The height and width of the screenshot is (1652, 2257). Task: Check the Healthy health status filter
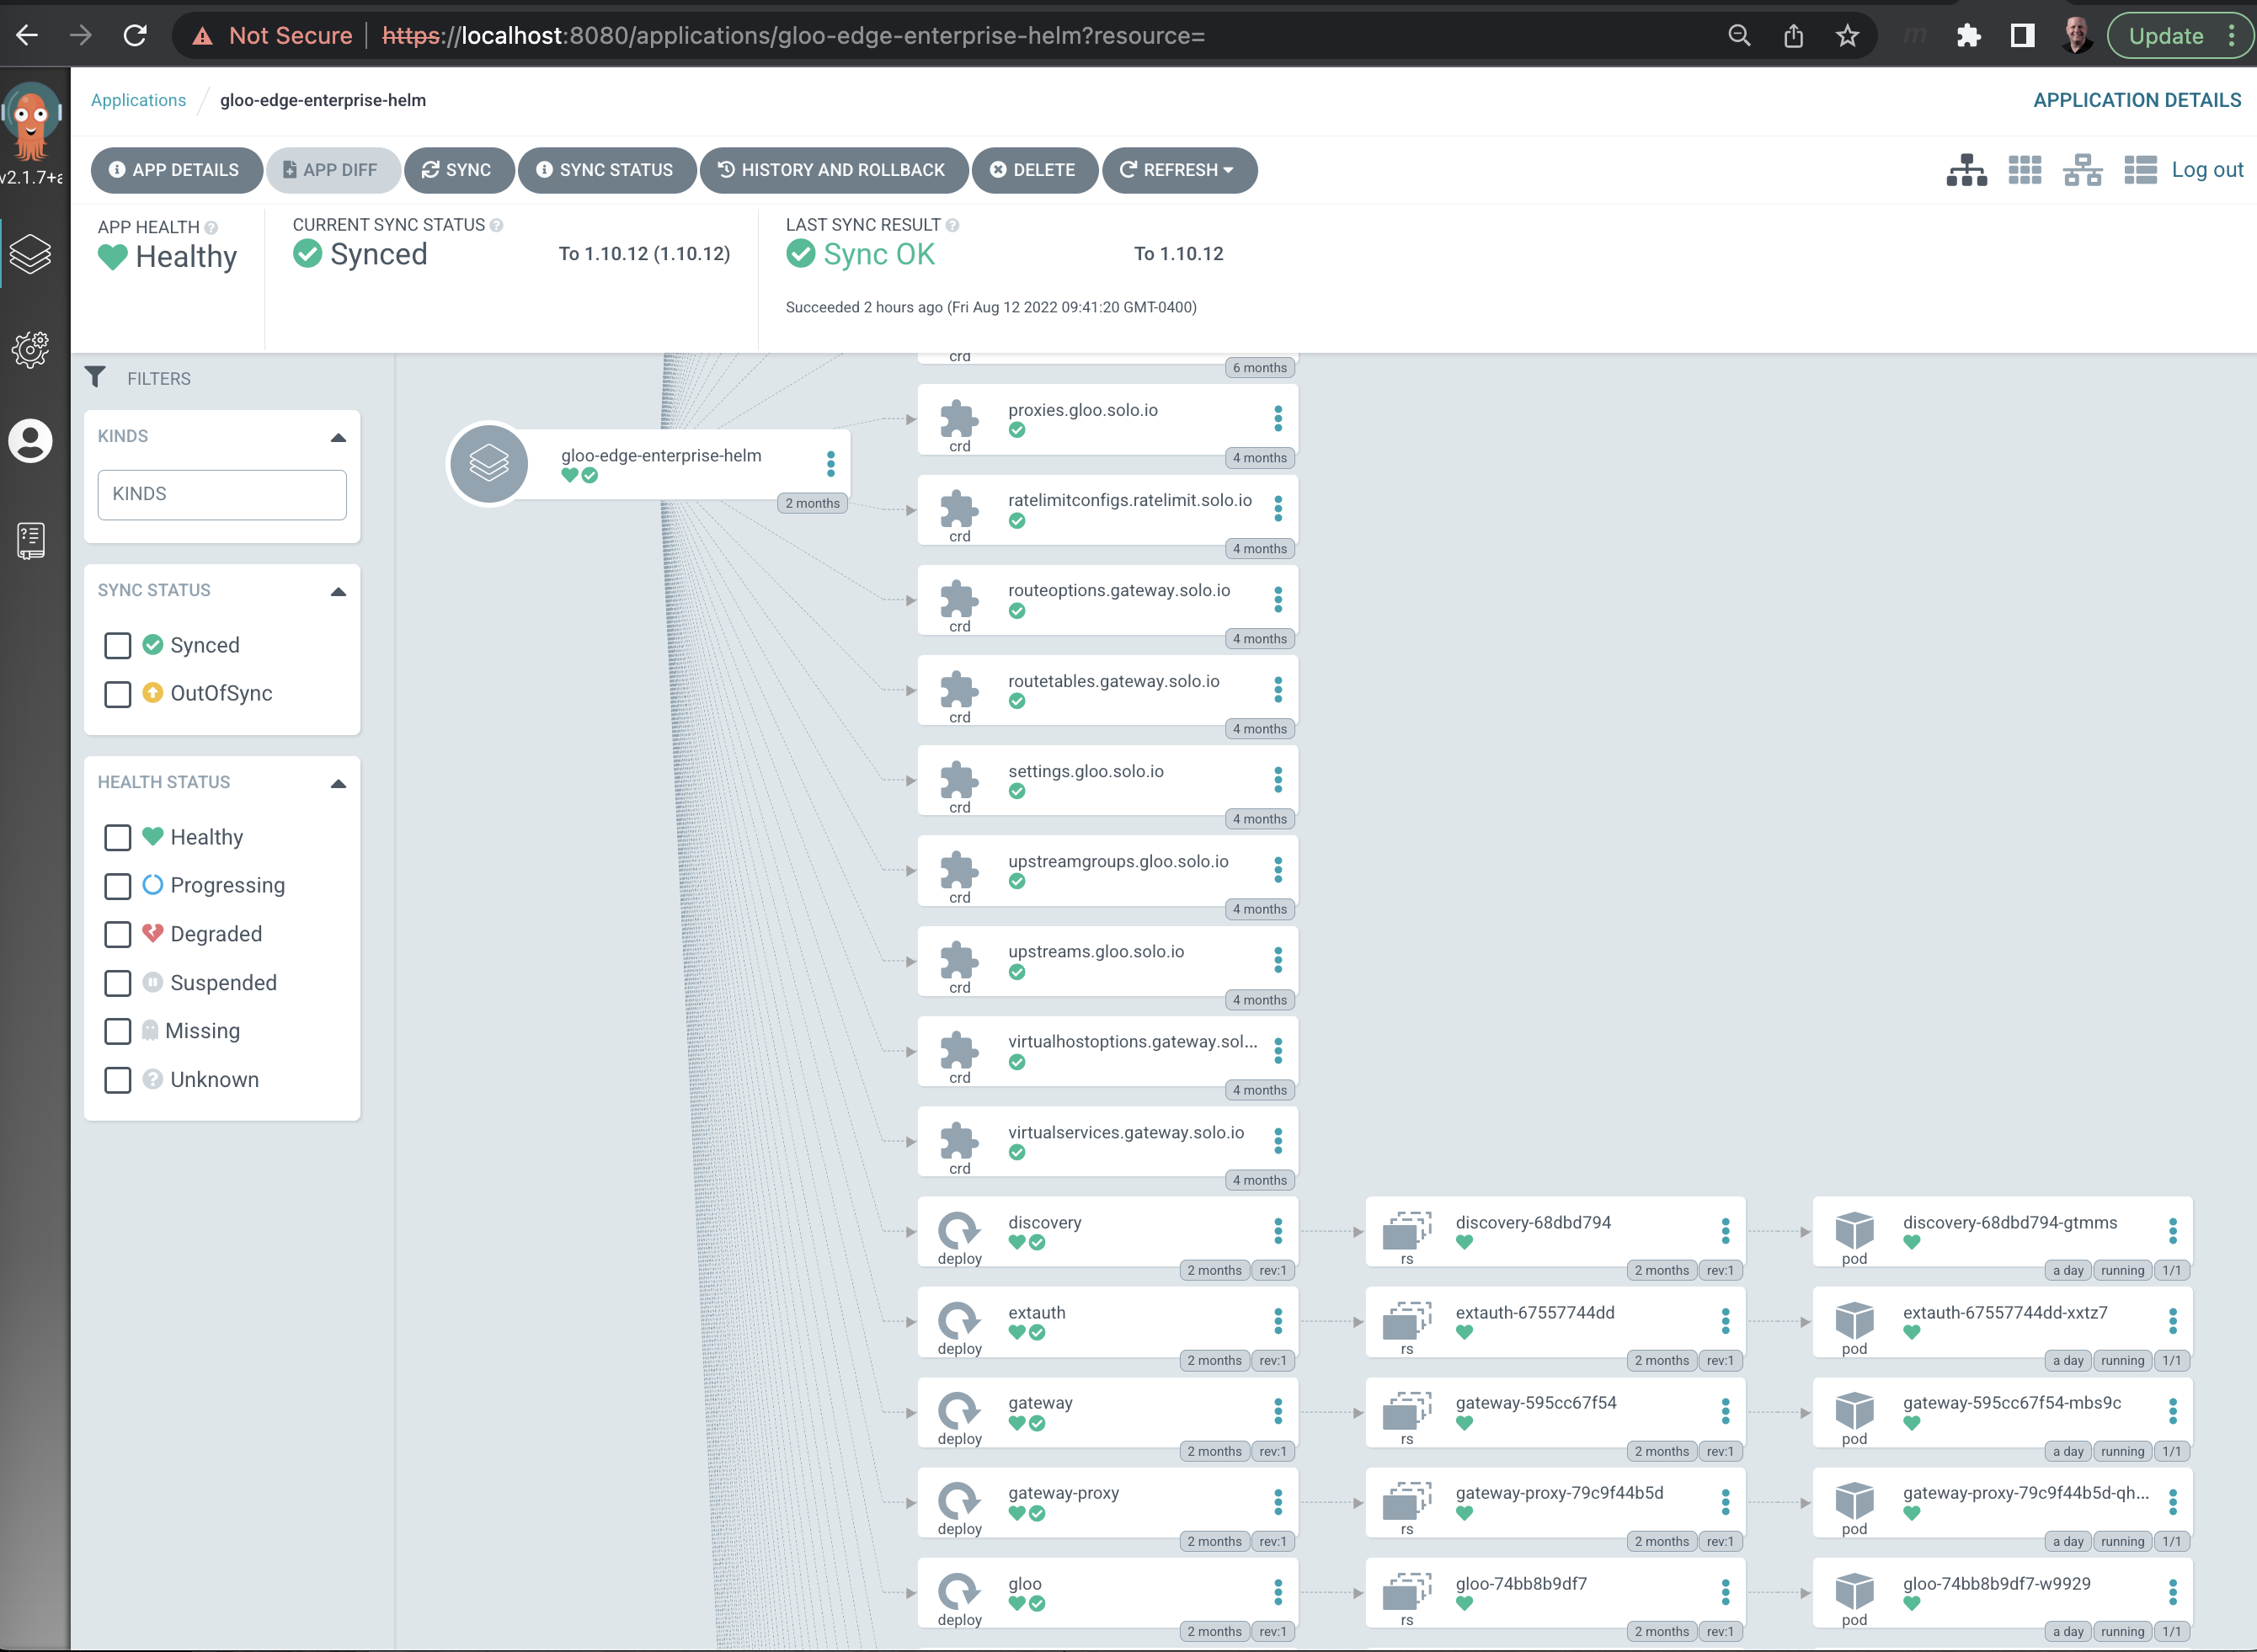[118, 837]
